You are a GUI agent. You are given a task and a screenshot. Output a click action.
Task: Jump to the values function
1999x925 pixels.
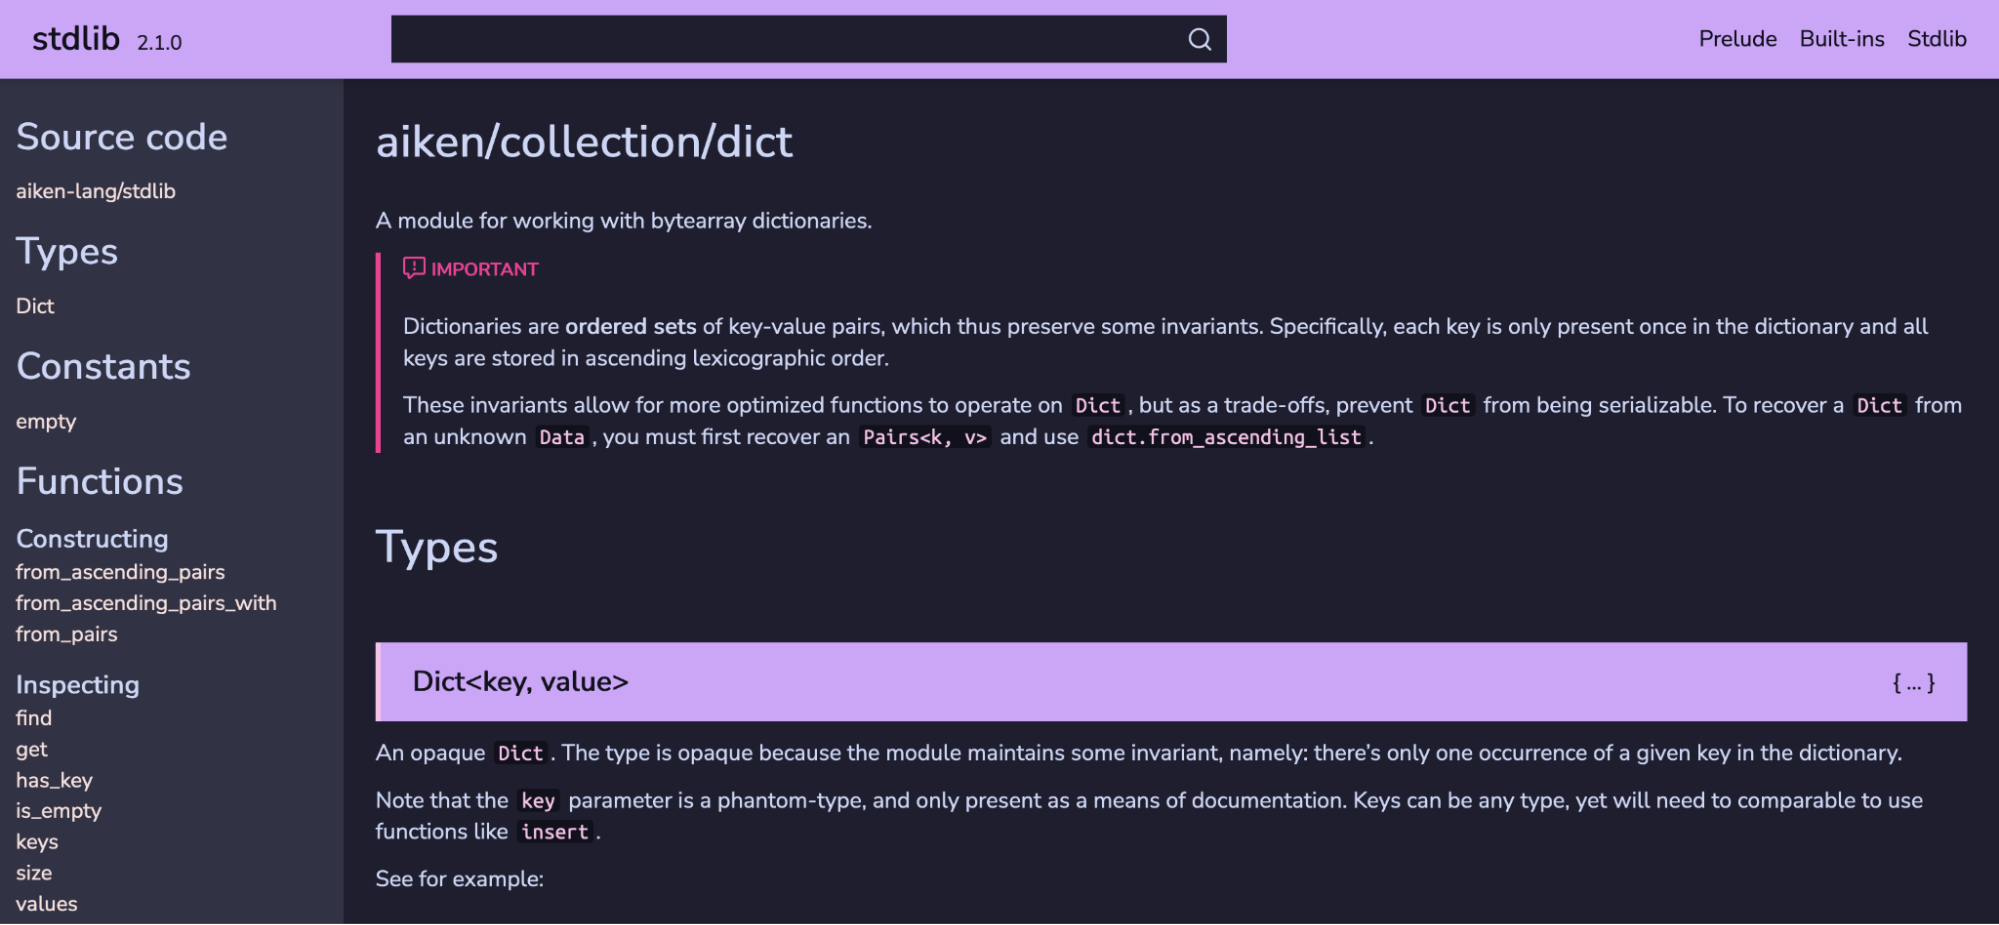(x=46, y=904)
